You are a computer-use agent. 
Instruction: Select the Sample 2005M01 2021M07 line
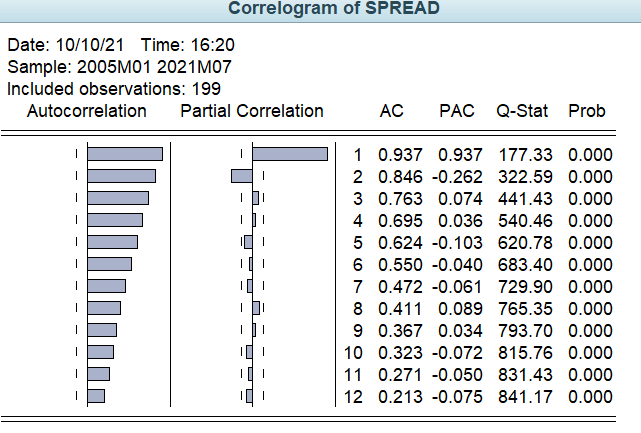point(119,67)
